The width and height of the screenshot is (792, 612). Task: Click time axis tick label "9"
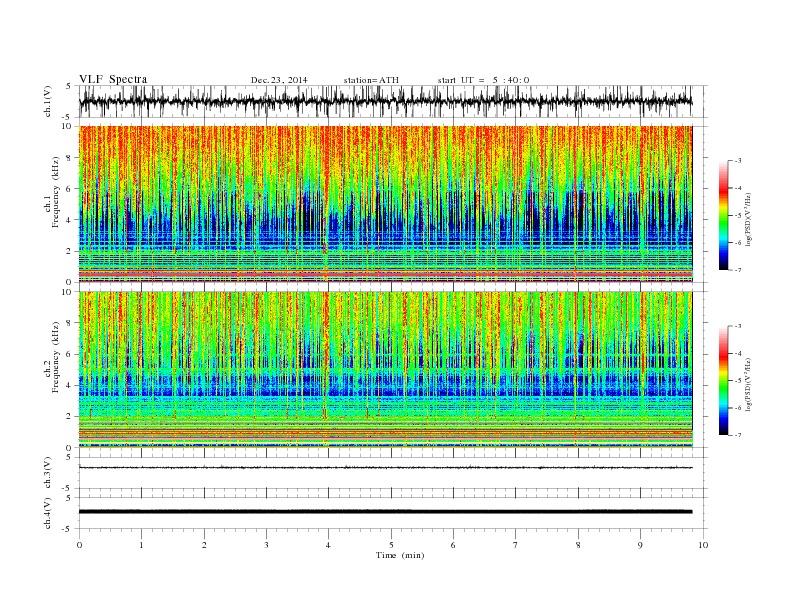click(640, 545)
